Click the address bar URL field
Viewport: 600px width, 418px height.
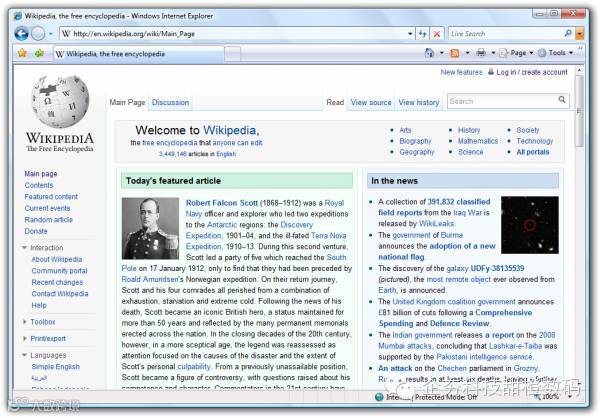coord(233,34)
